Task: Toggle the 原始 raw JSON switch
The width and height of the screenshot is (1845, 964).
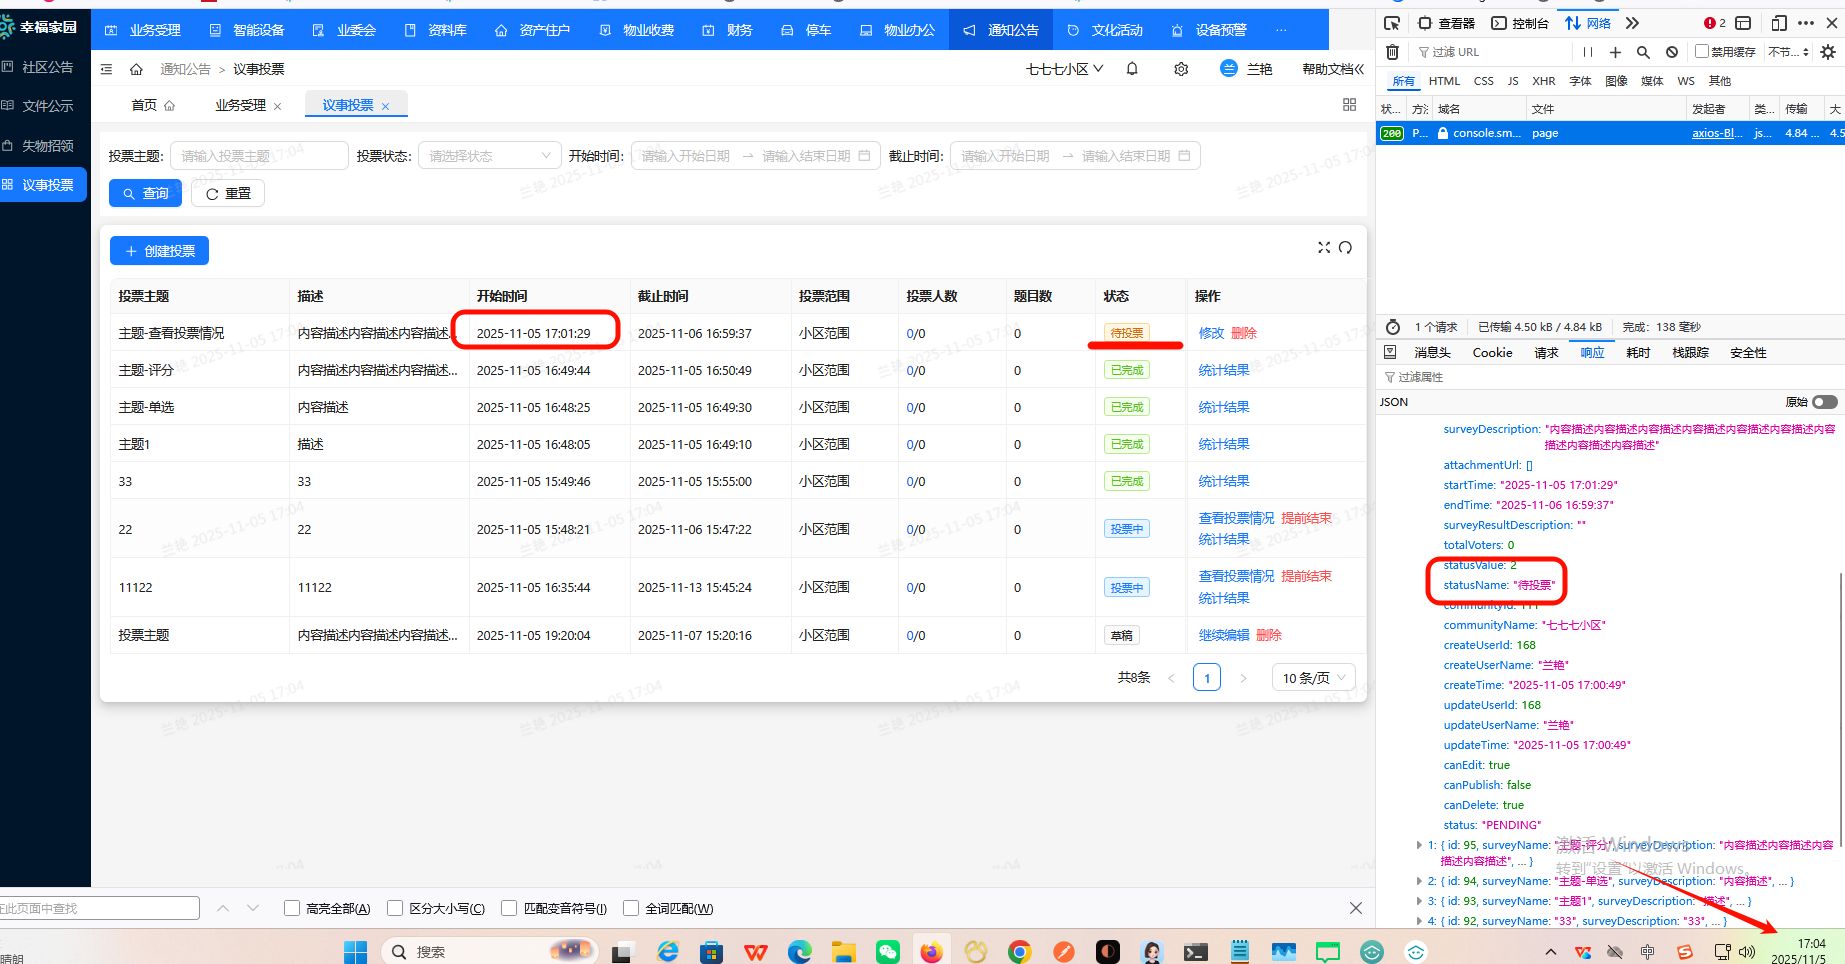Action: [1825, 402]
